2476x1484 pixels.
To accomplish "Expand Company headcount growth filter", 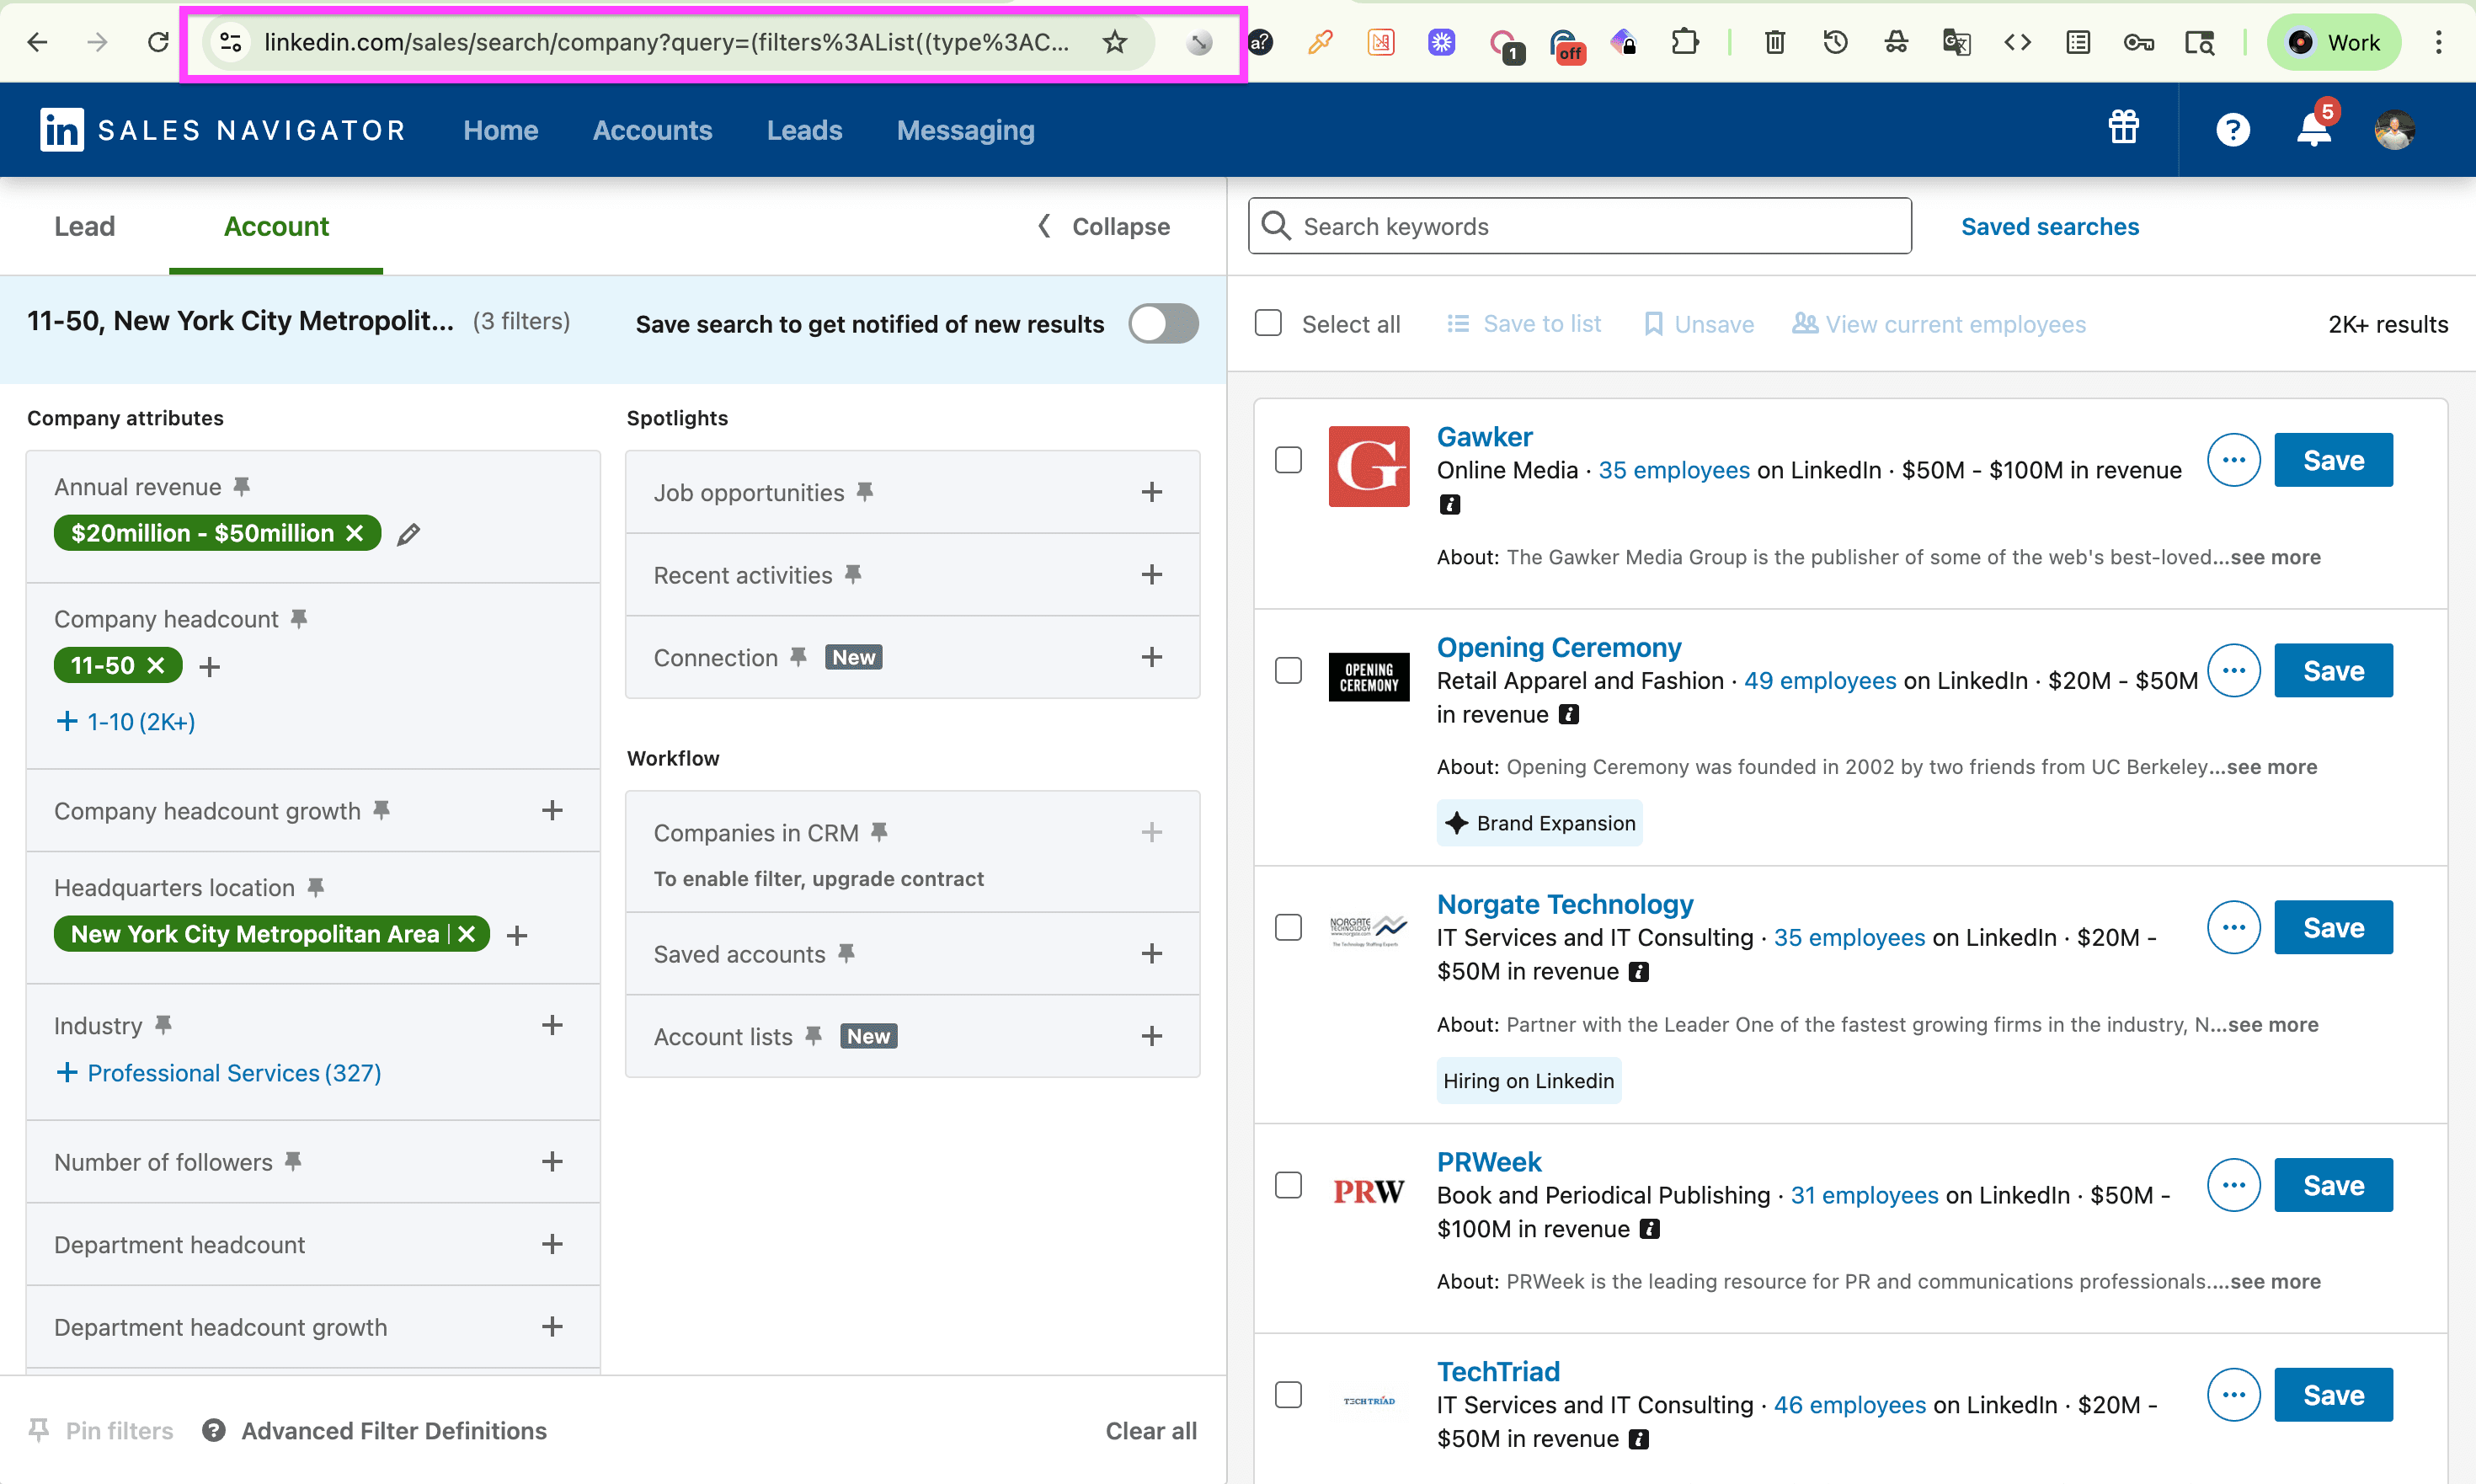I will pyautogui.click(x=552, y=810).
